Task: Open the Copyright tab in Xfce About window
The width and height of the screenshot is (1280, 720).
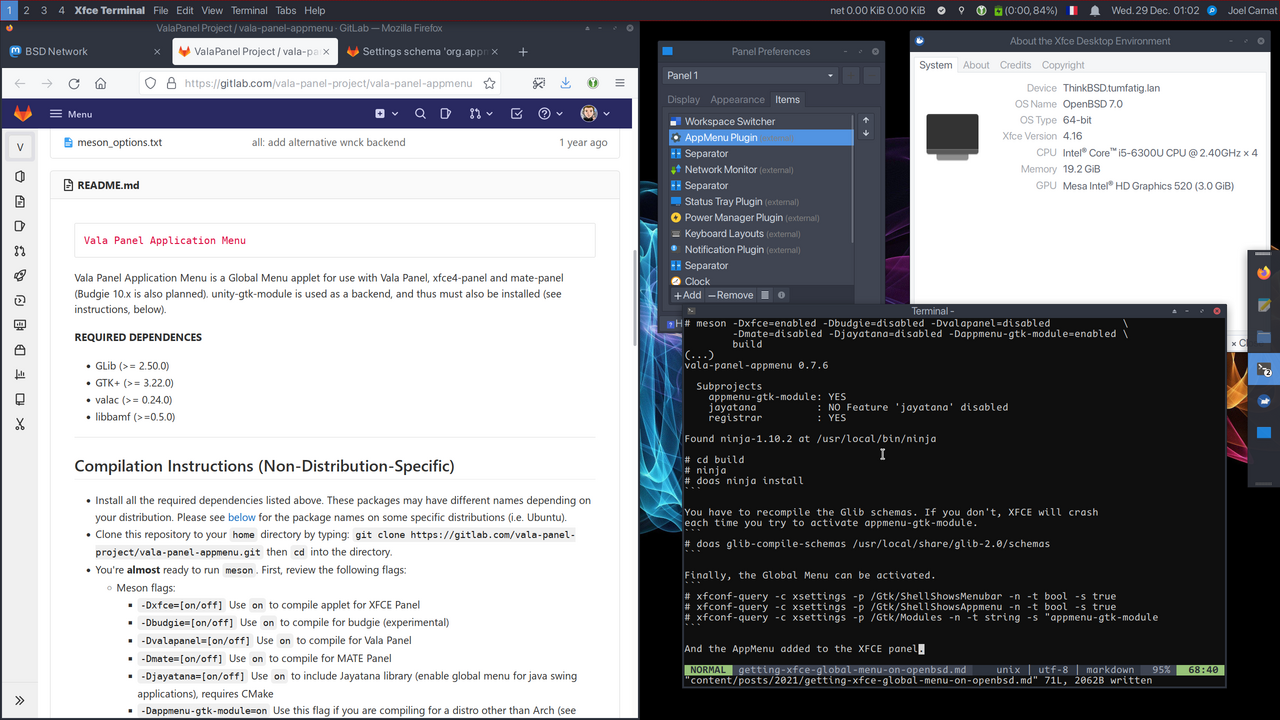Action: (1063, 65)
